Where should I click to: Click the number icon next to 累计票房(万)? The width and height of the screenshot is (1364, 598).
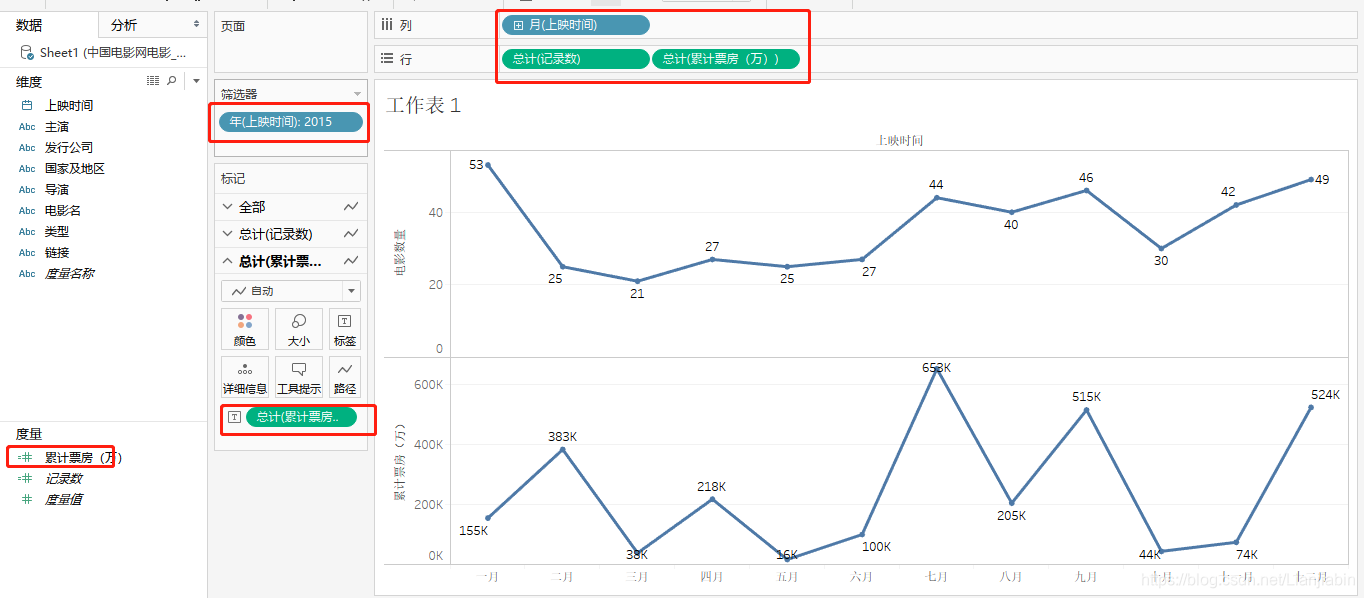coord(26,457)
